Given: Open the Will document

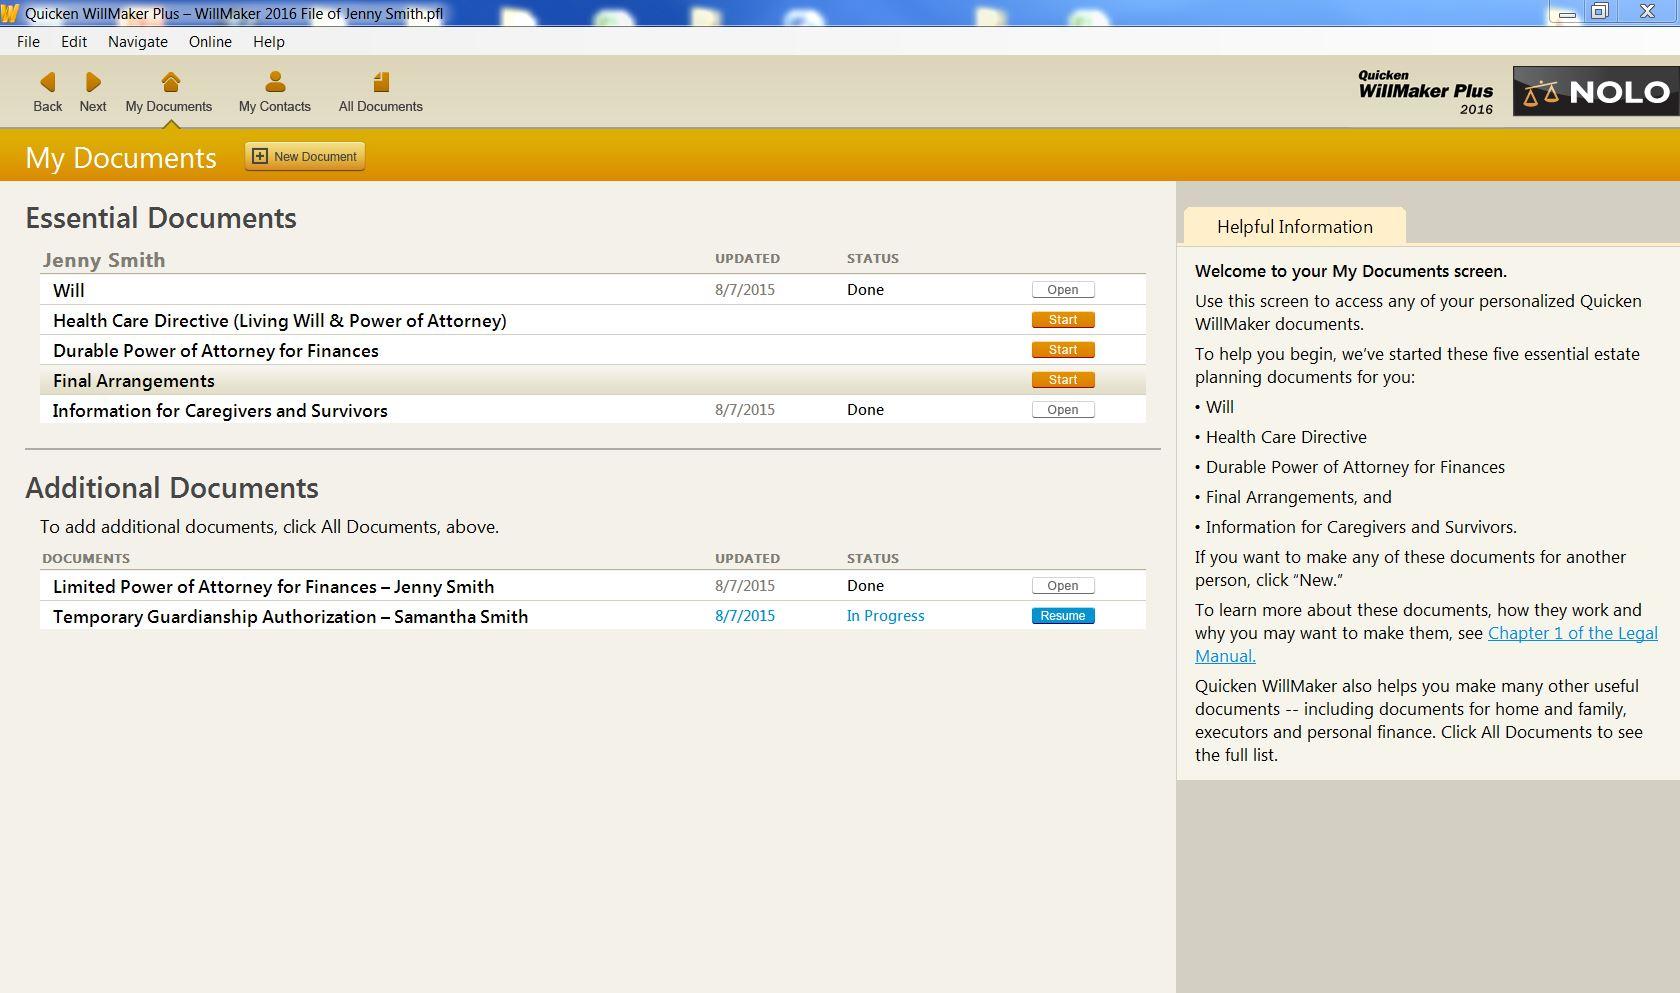Looking at the screenshot, I should [x=1062, y=290].
